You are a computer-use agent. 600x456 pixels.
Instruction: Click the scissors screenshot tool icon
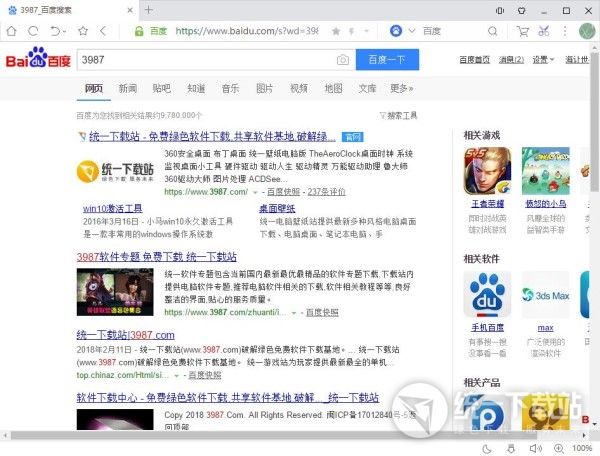coord(544,31)
